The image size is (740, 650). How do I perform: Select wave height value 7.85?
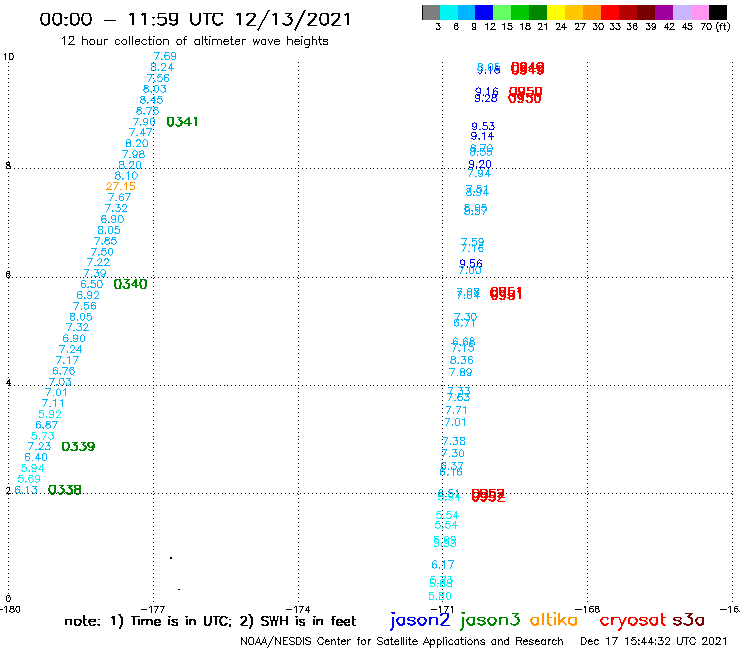pyautogui.click(x=105, y=241)
